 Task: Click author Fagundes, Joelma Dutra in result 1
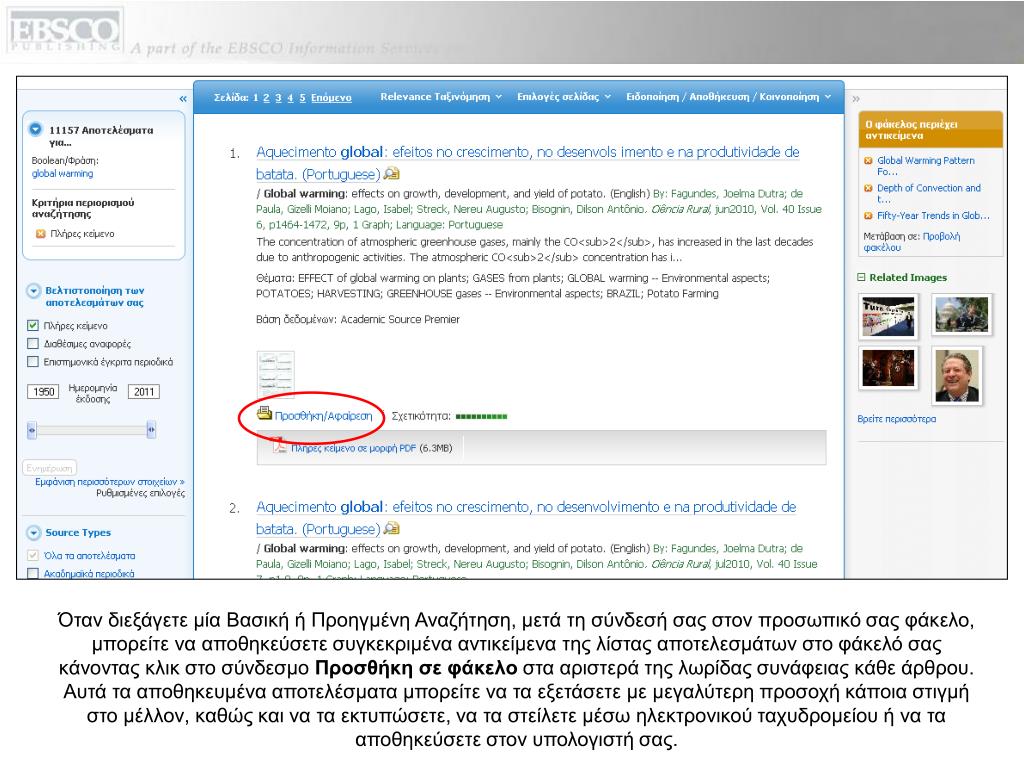point(728,194)
